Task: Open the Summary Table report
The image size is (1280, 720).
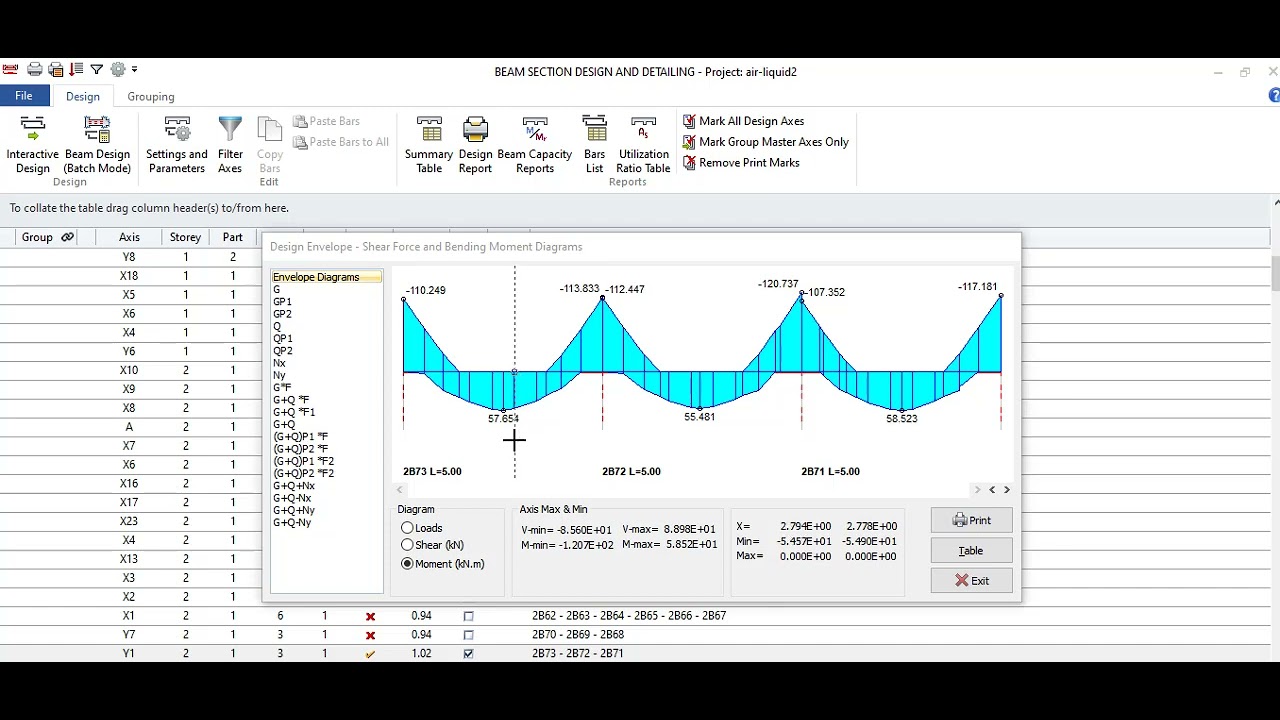Action: click(429, 145)
